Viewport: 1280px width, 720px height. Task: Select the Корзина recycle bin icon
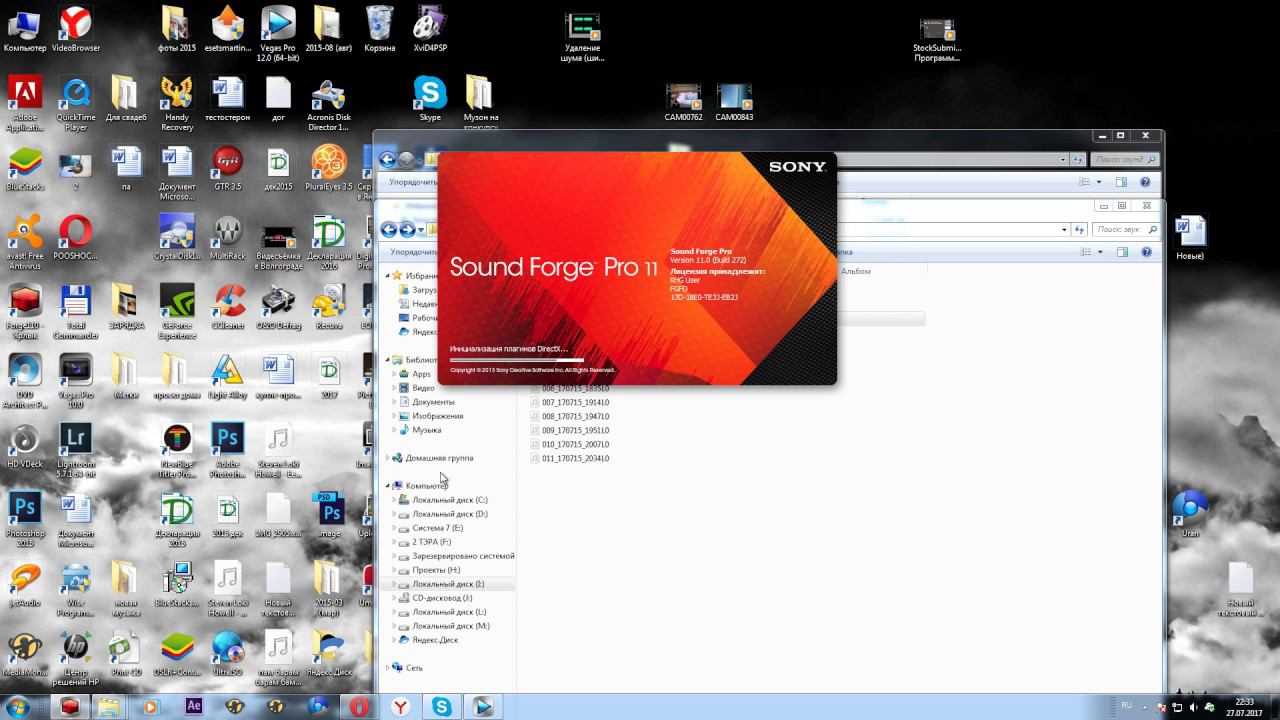[x=379, y=29]
